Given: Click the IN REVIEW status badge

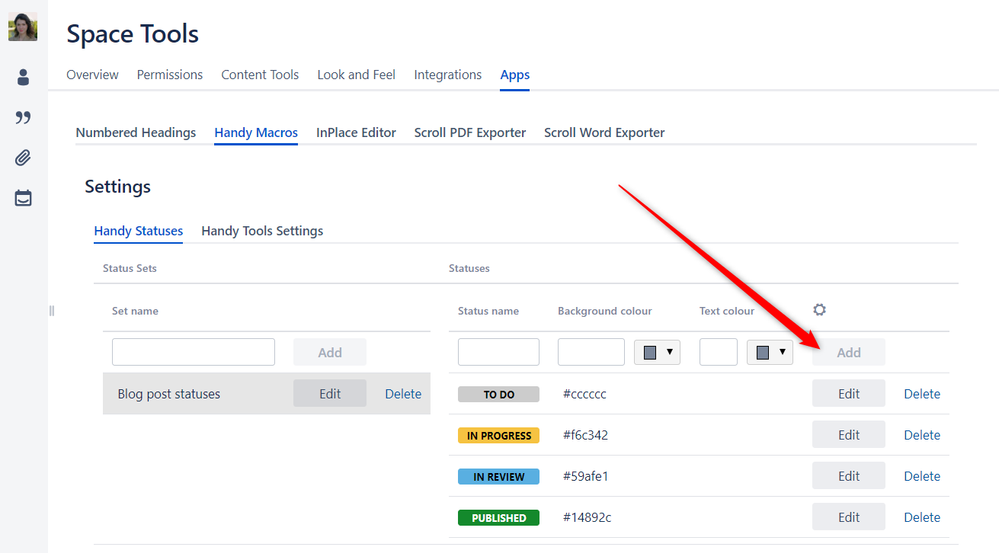Looking at the screenshot, I should (x=499, y=477).
